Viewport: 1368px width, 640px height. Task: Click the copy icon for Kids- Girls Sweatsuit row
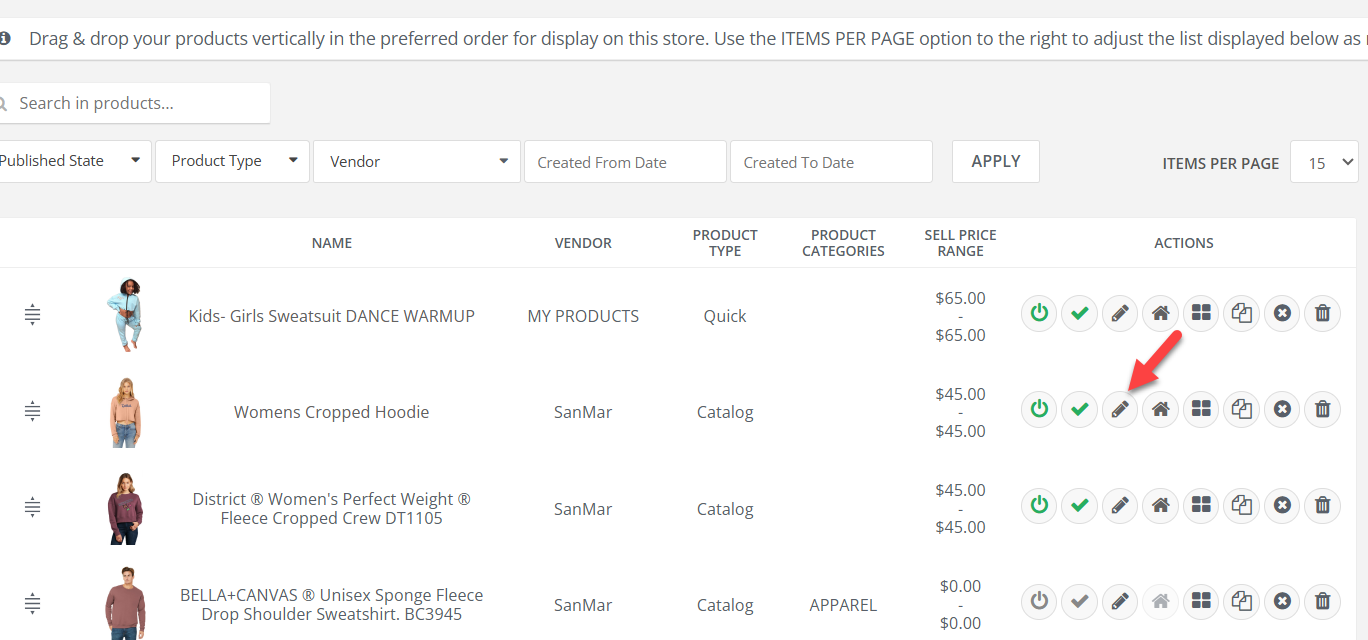click(1242, 313)
